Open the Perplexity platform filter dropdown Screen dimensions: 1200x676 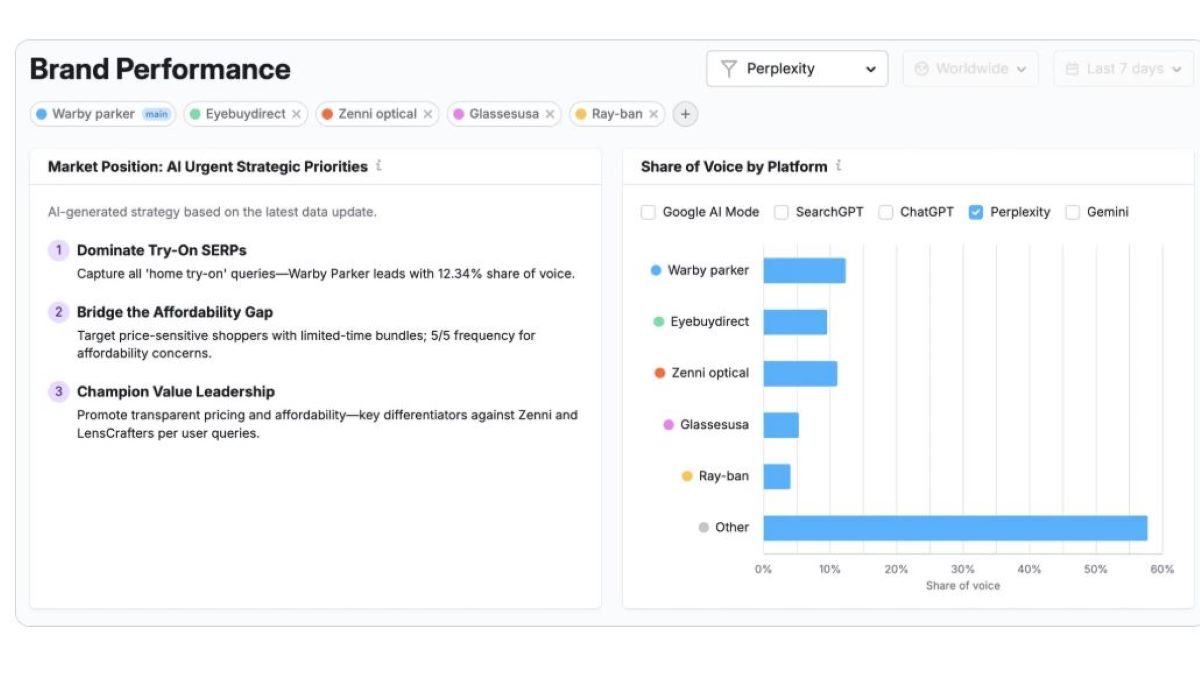tap(797, 69)
